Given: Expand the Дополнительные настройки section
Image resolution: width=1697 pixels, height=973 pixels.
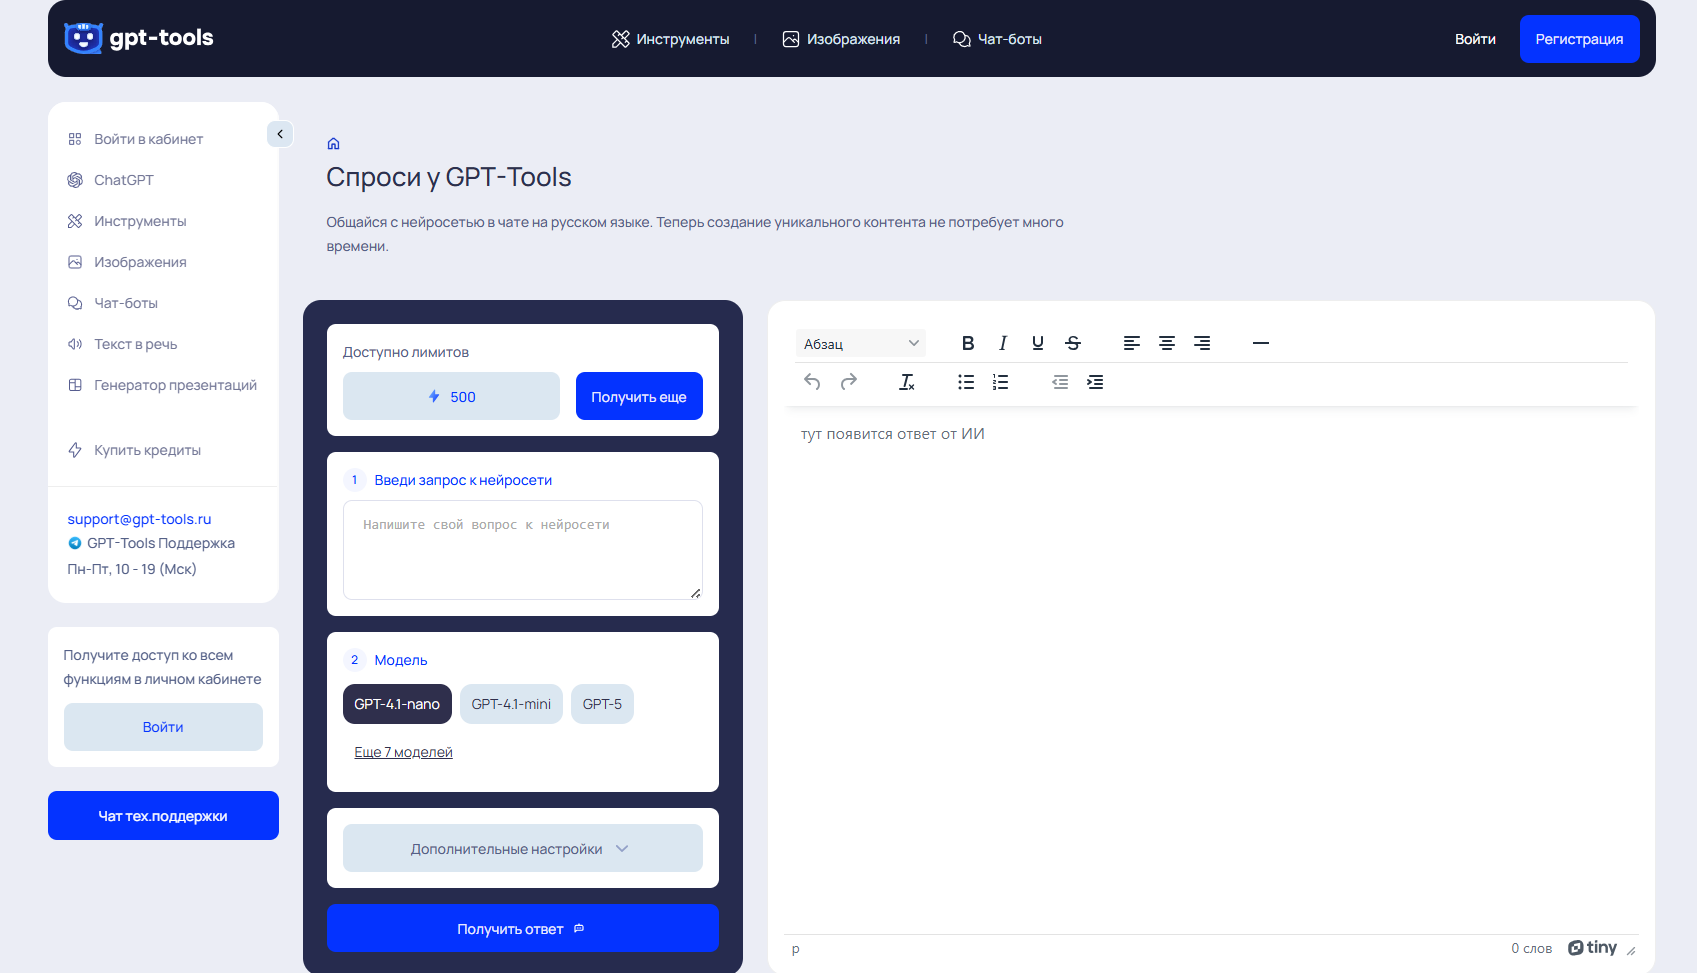Looking at the screenshot, I should tap(522, 847).
